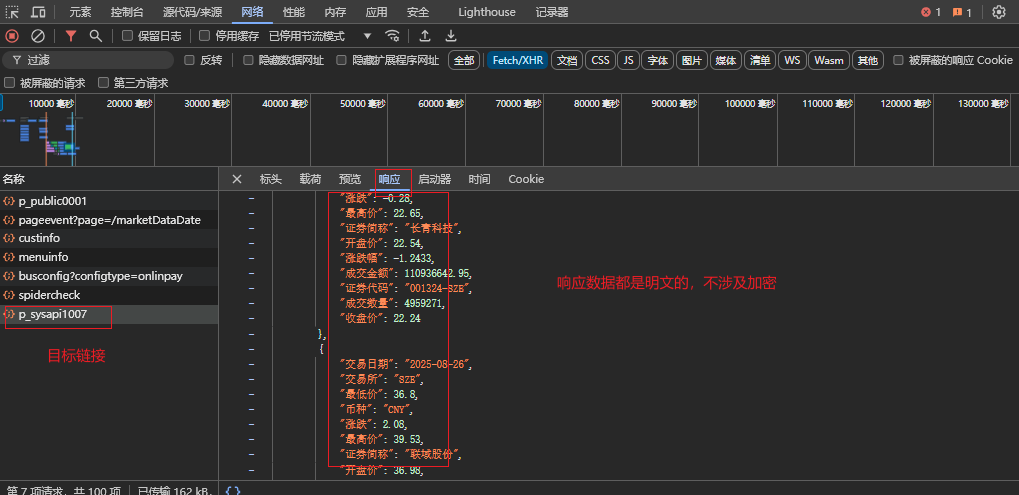1019x495 pixels.
Task: Click the 名称 column header
Action: pyautogui.click(x=109, y=179)
